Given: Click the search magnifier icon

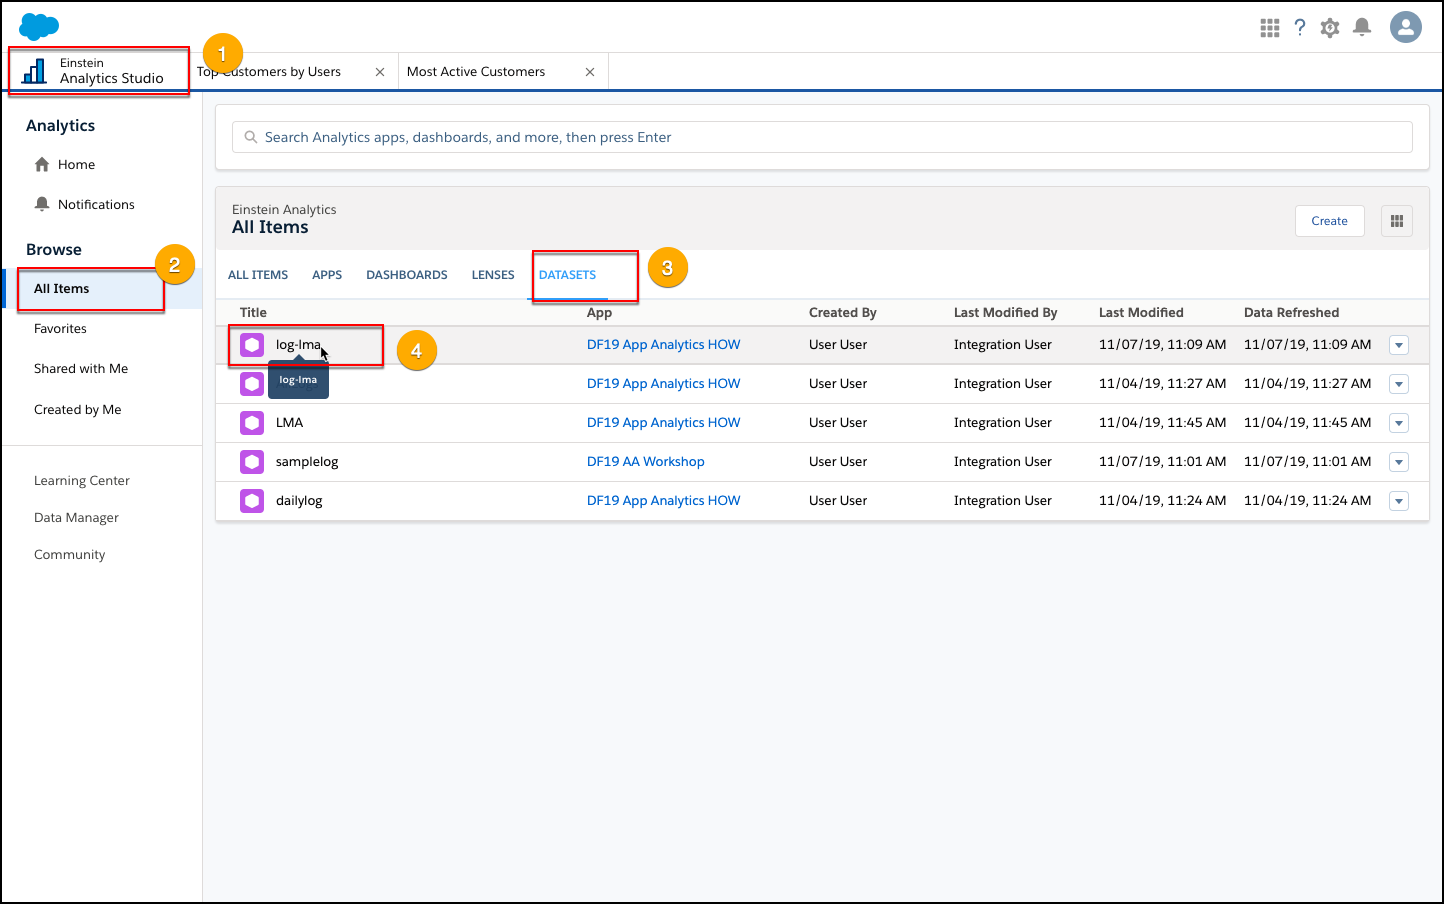Looking at the screenshot, I should click(251, 137).
